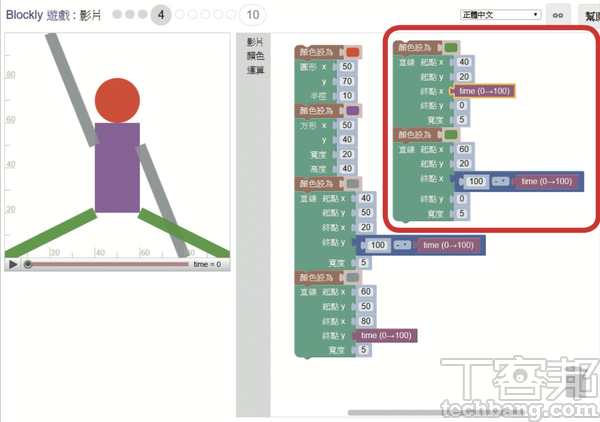Viewport: 600px width, 422px height.
Task: Open minus operator dropdown in gray line
Action: coord(402,245)
